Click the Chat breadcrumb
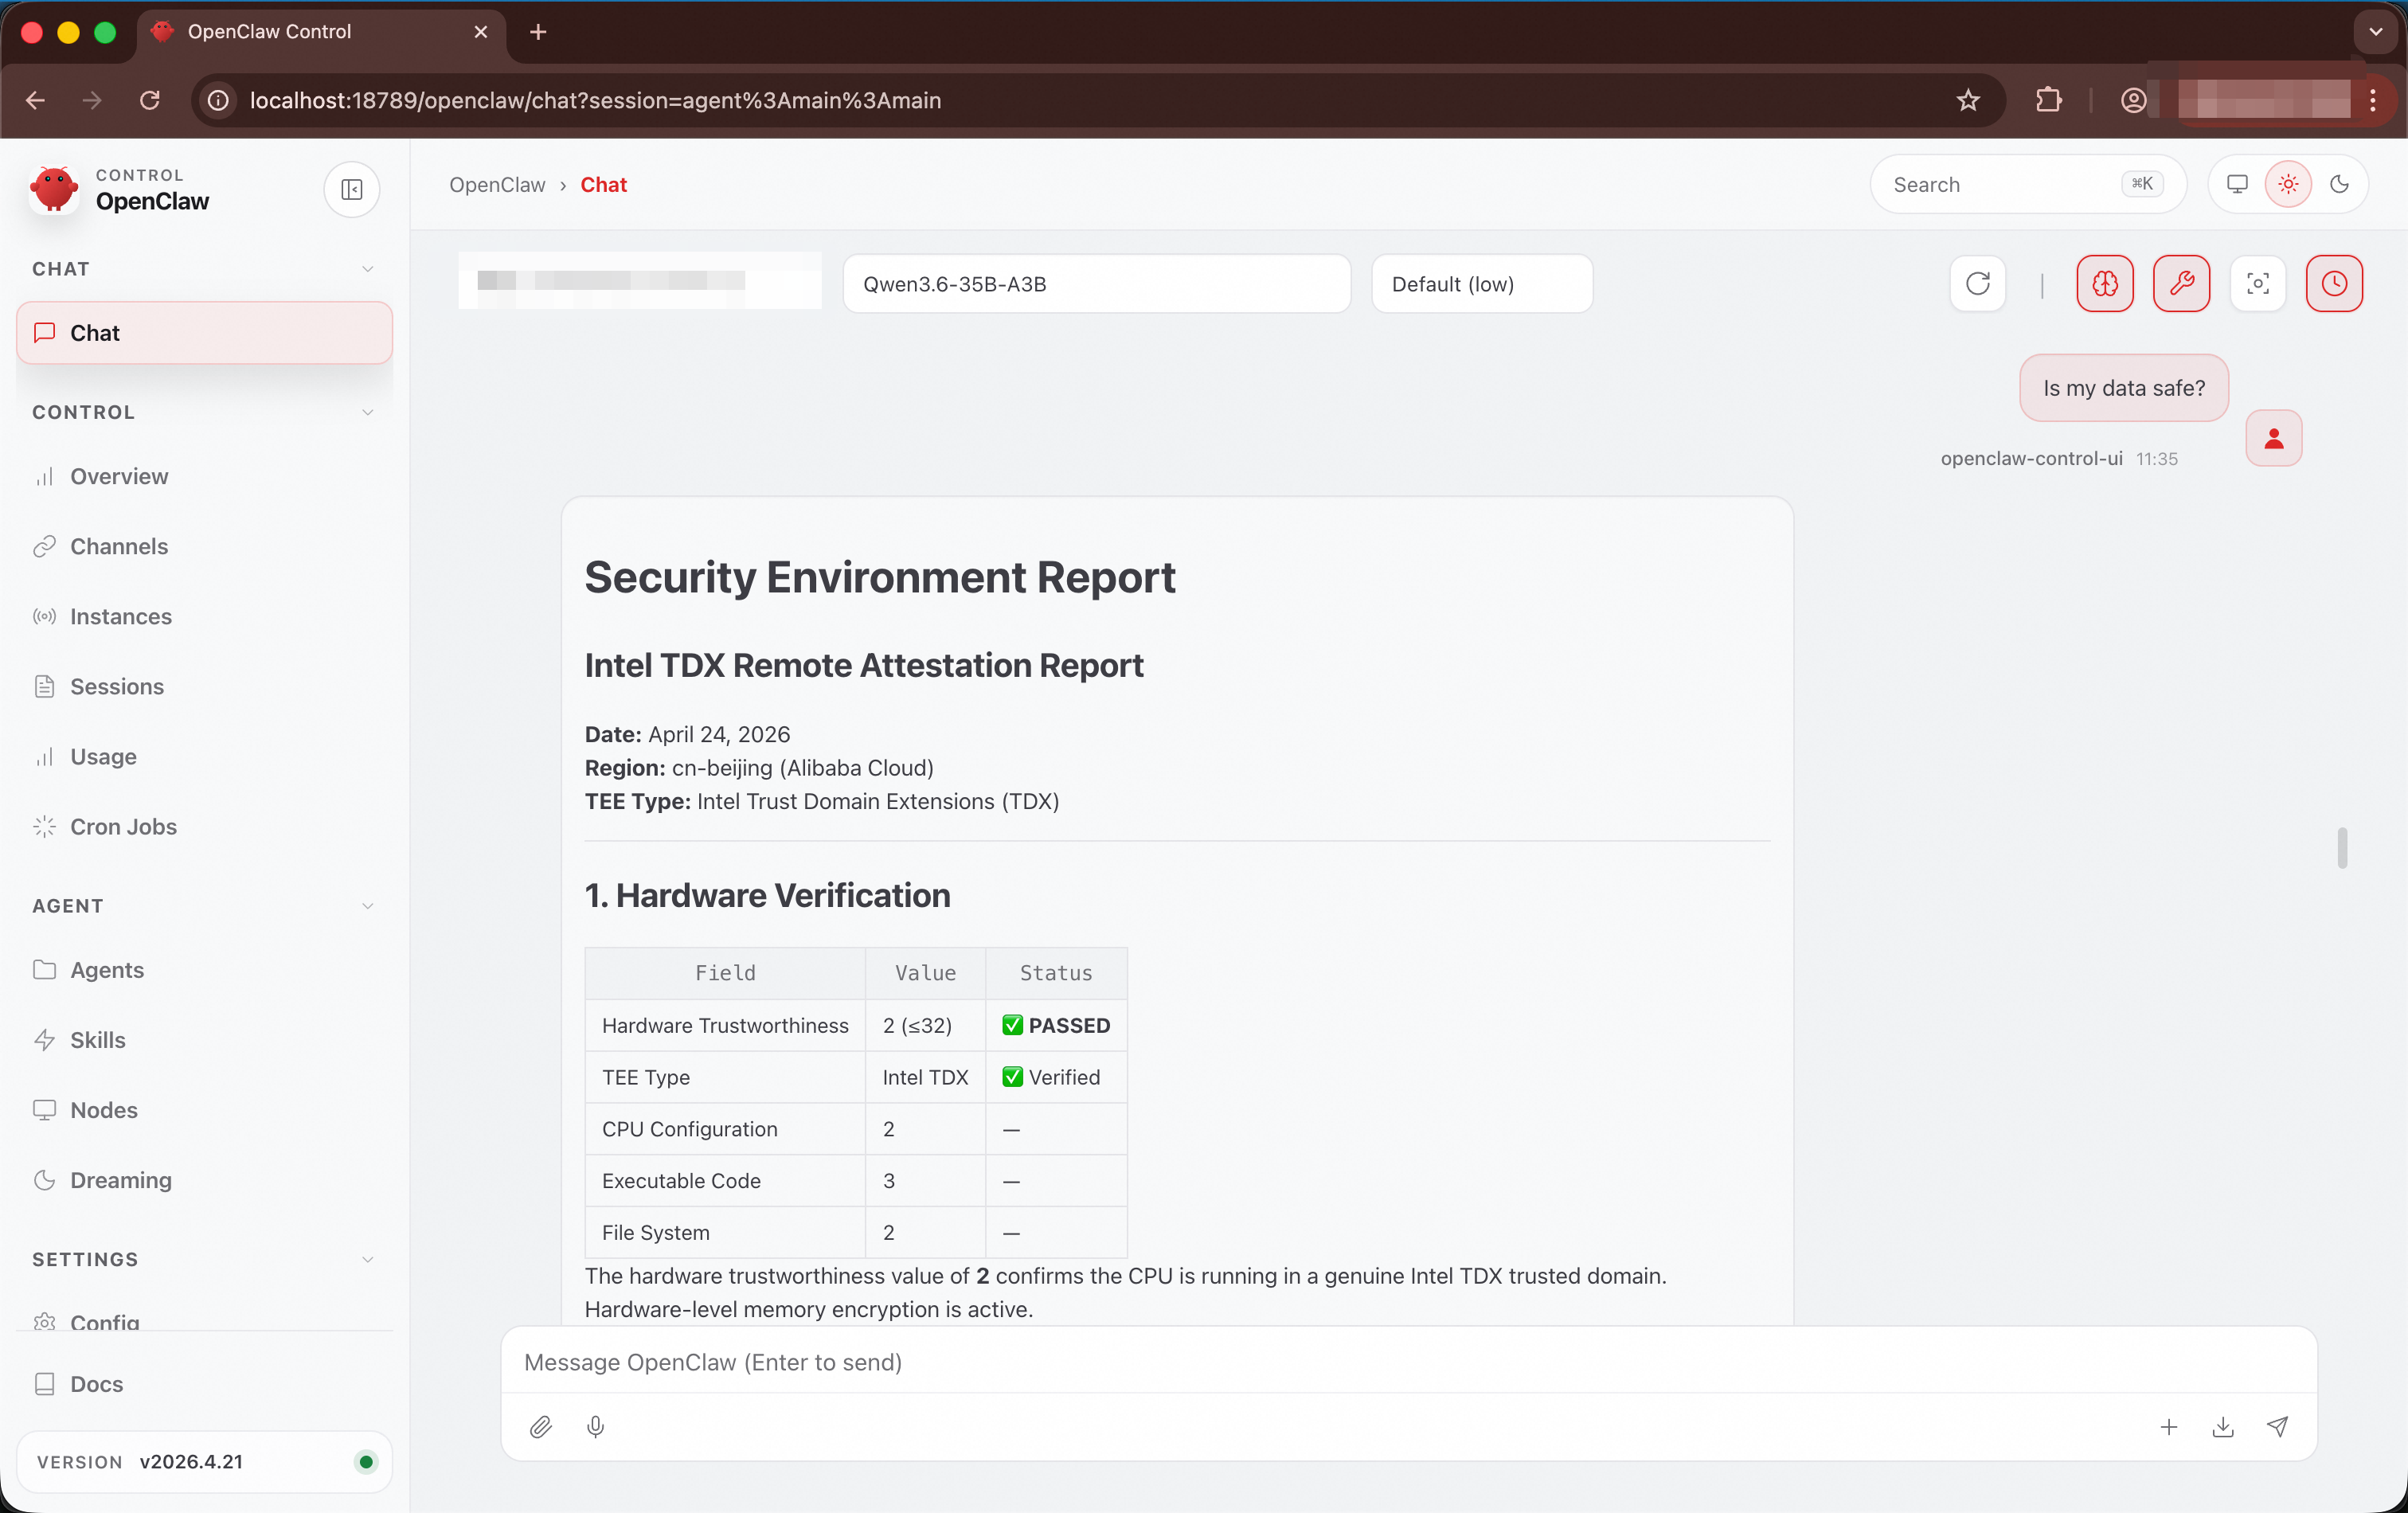This screenshot has width=2408, height=1513. [603, 185]
